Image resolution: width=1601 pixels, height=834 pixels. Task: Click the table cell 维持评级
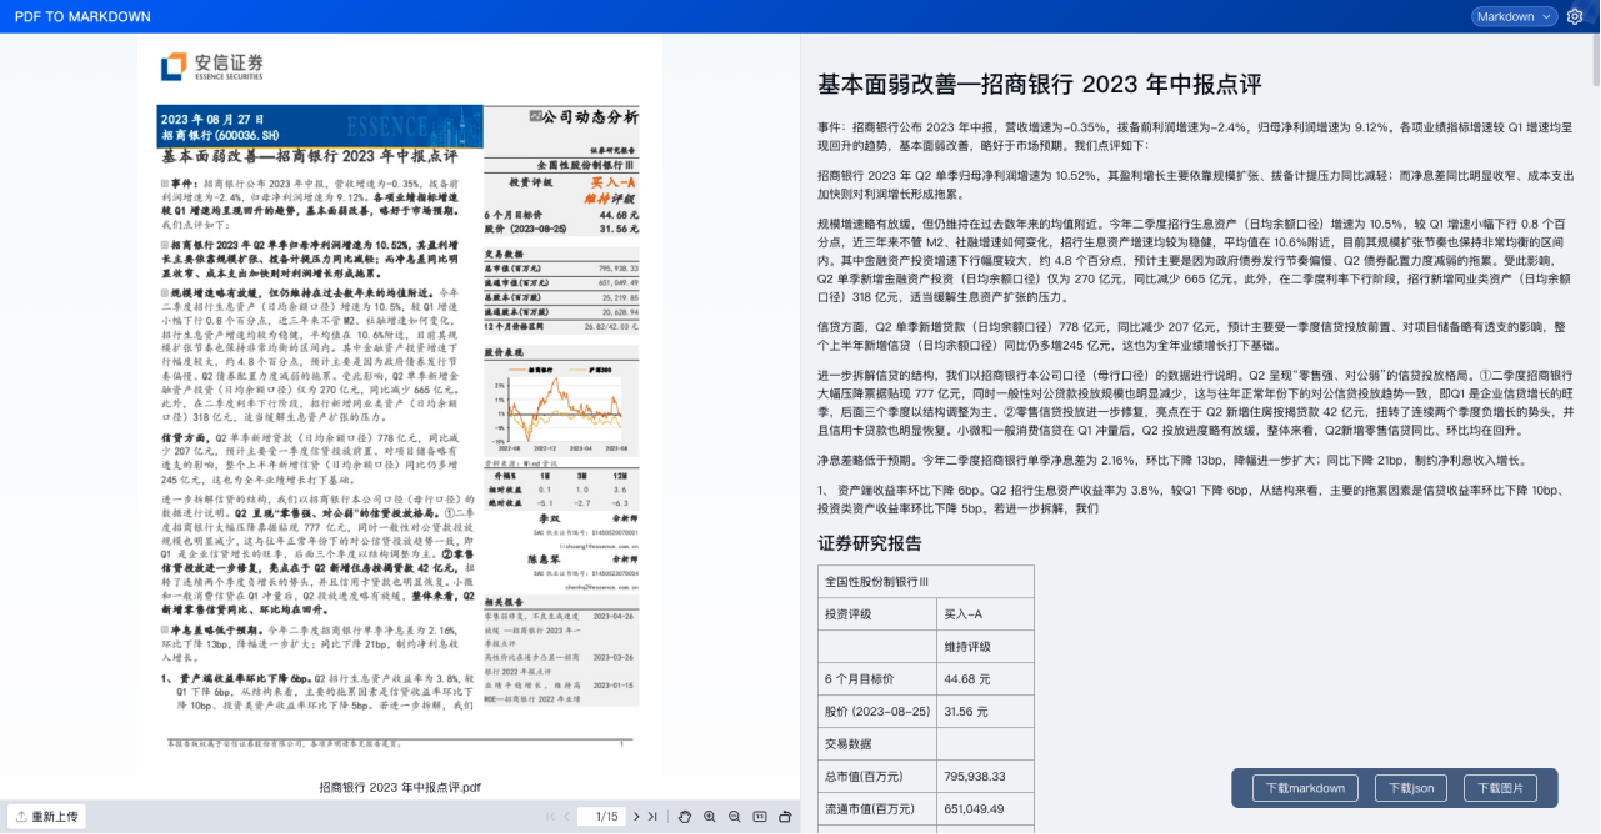985,646
